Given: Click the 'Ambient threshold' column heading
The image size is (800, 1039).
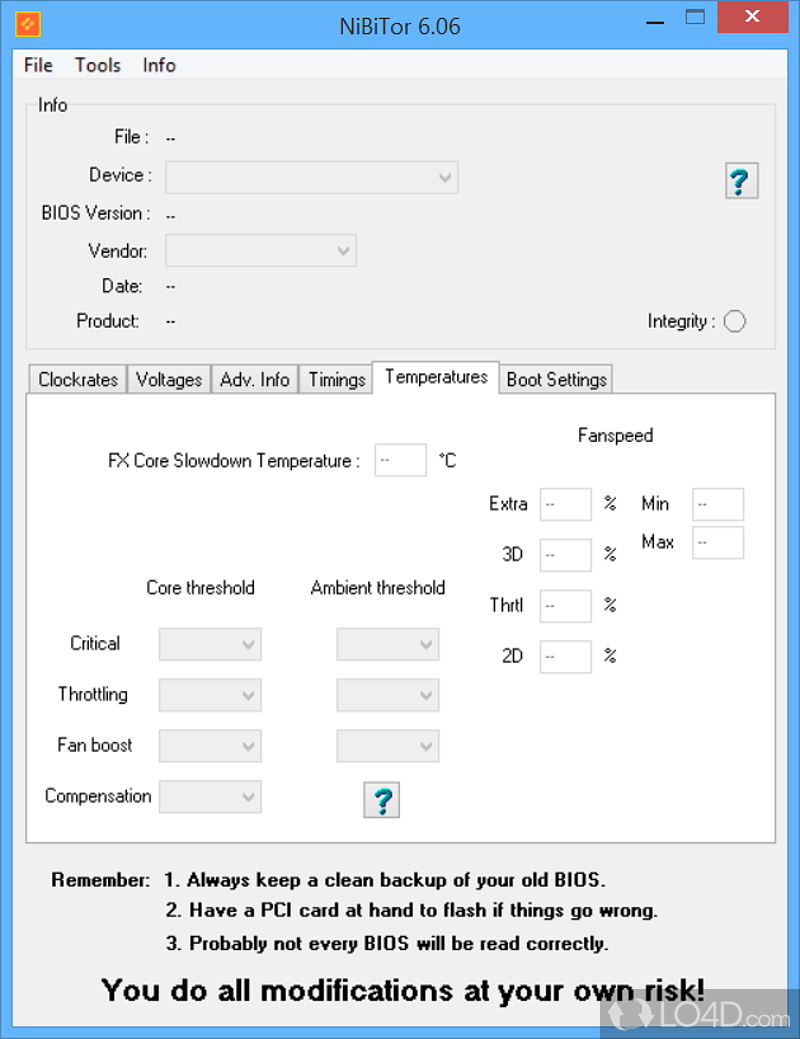Looking at the screenshot, I should coord(378,588).
